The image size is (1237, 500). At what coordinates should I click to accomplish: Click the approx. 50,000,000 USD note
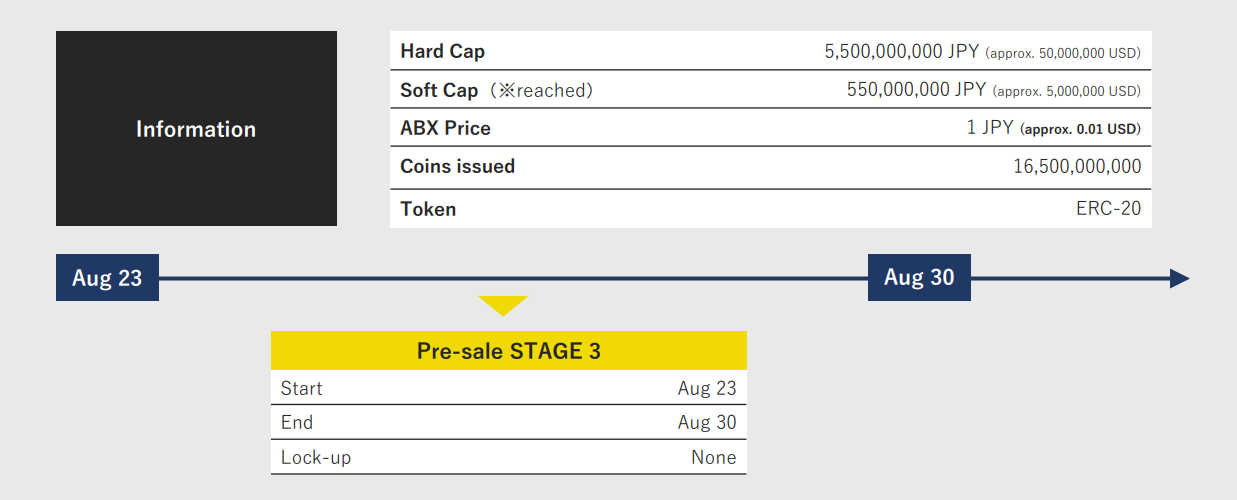point(1064,53)
